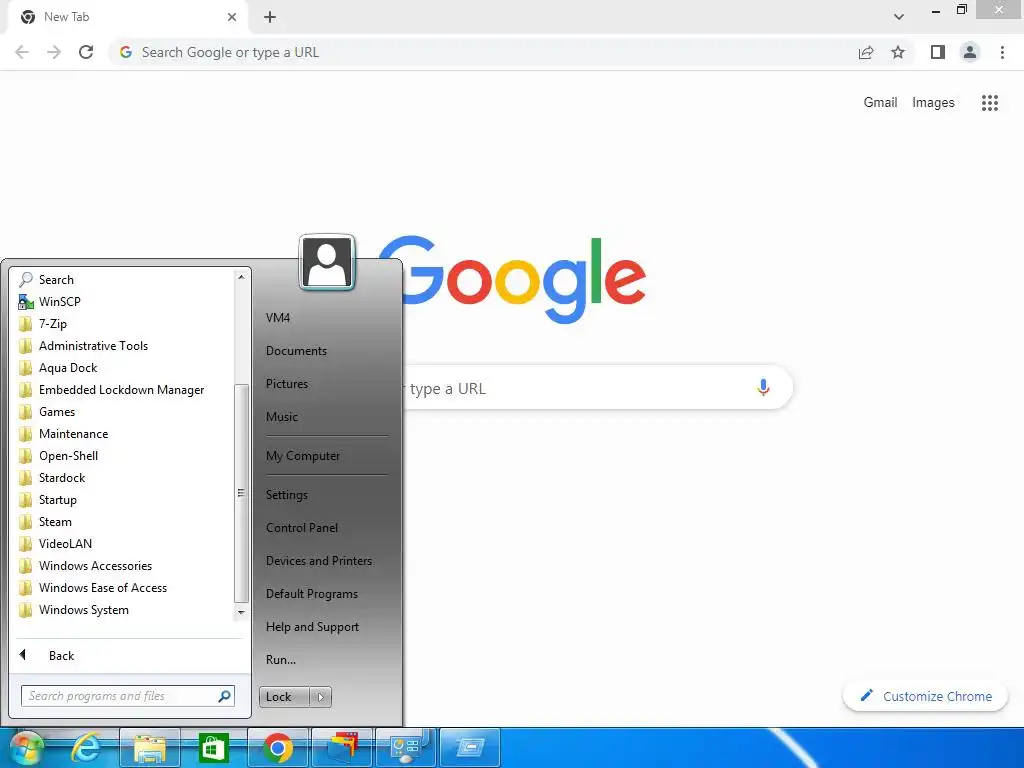Go forward with Chrome's forward arrow
The height and width of the screenshot is (768, 1024).
[x=54, y=52]
